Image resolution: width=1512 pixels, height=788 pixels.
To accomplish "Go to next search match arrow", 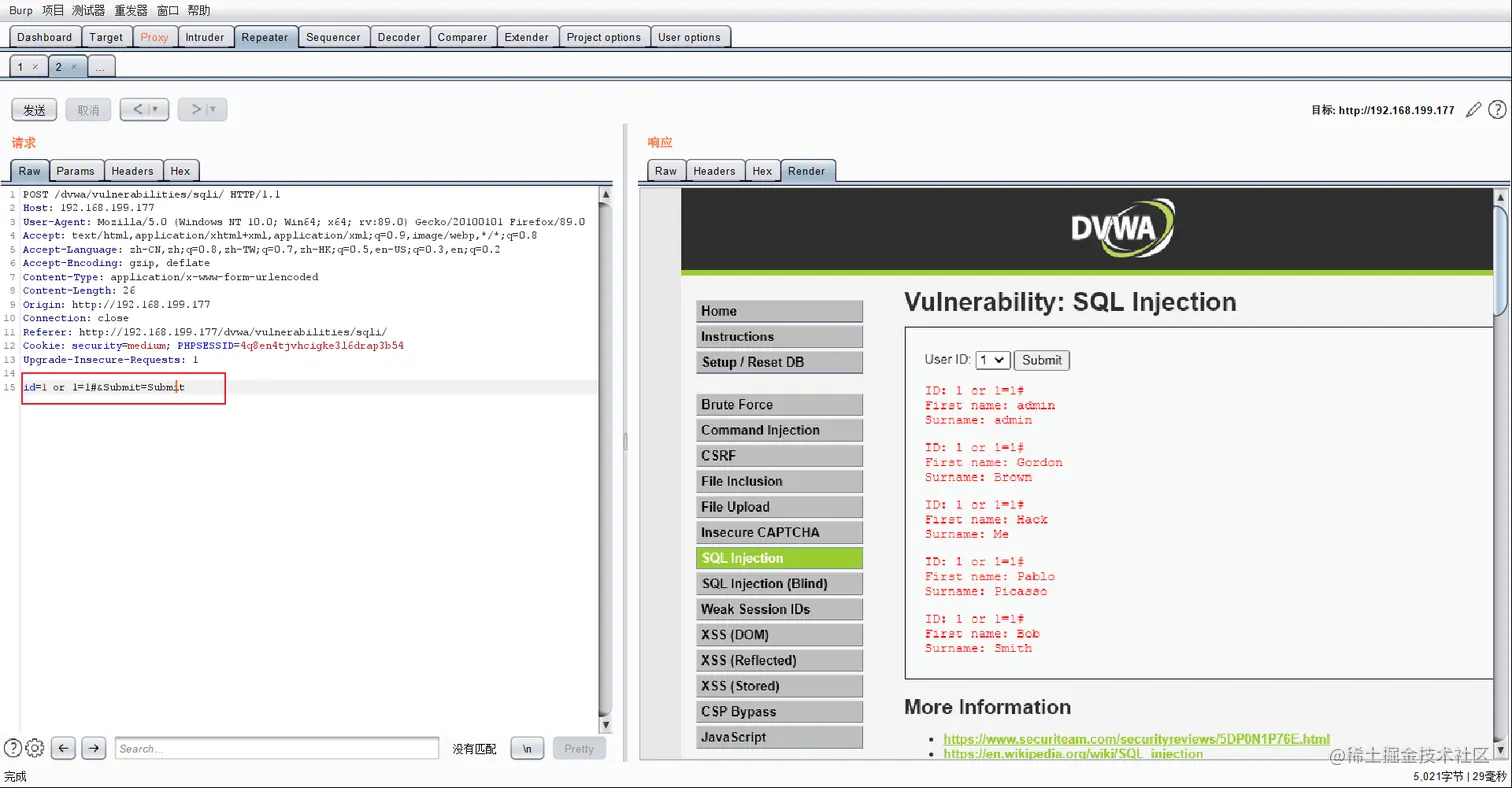I will pos(94,747).
